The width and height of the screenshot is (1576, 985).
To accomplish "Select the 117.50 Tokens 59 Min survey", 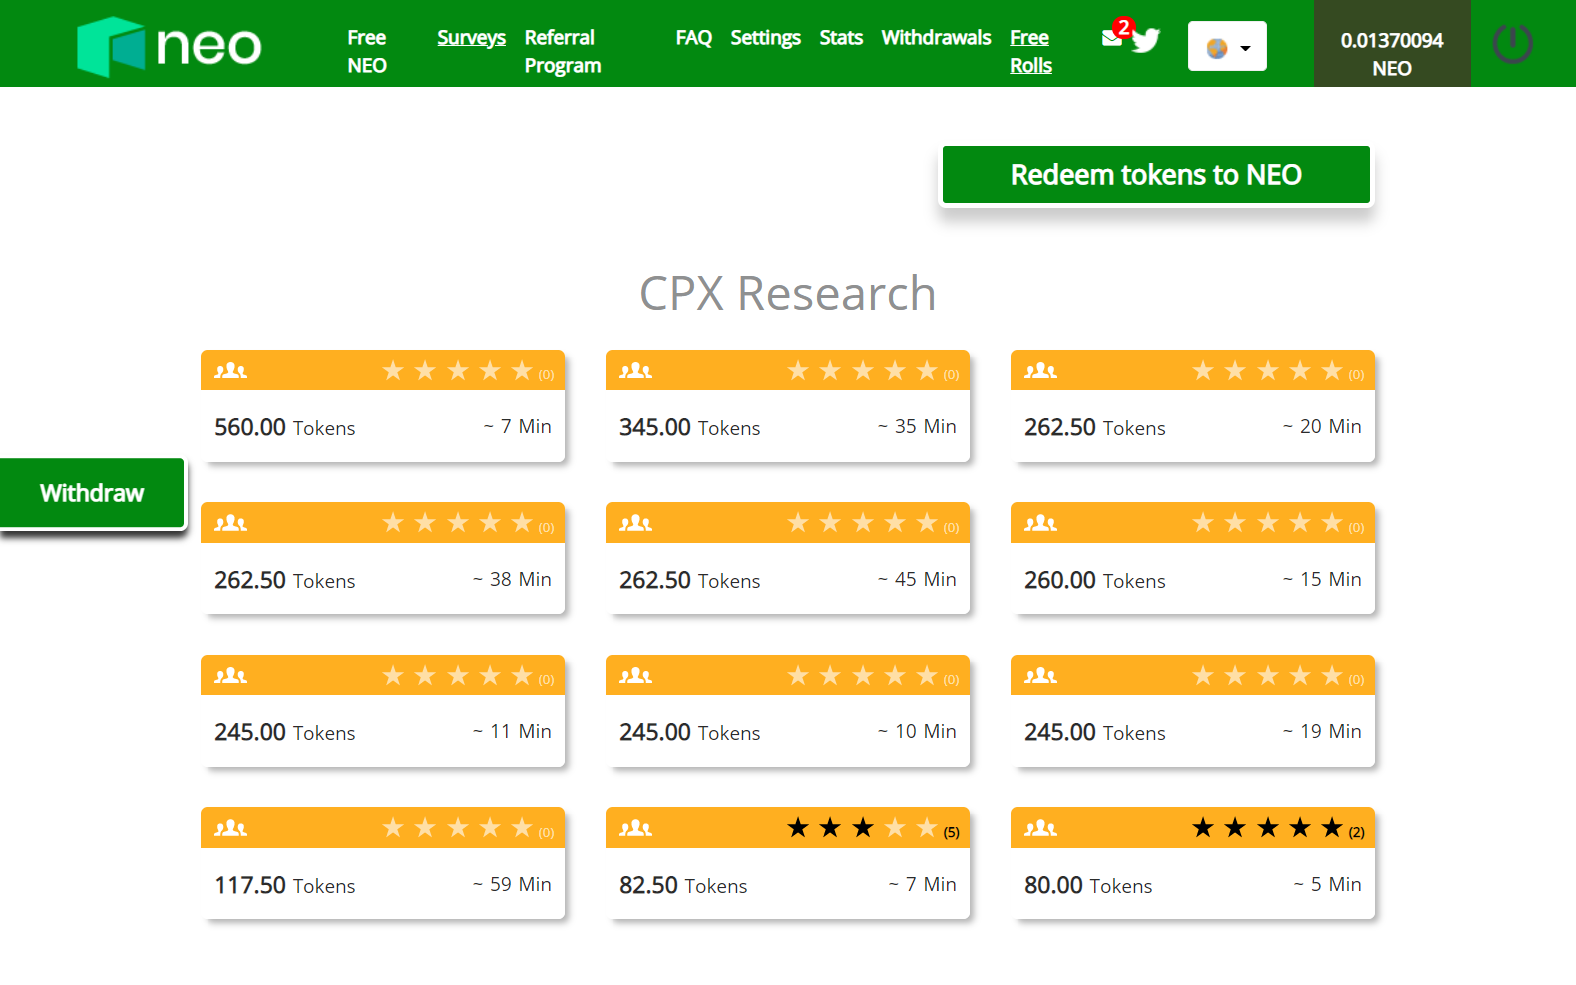I will 383,863.
